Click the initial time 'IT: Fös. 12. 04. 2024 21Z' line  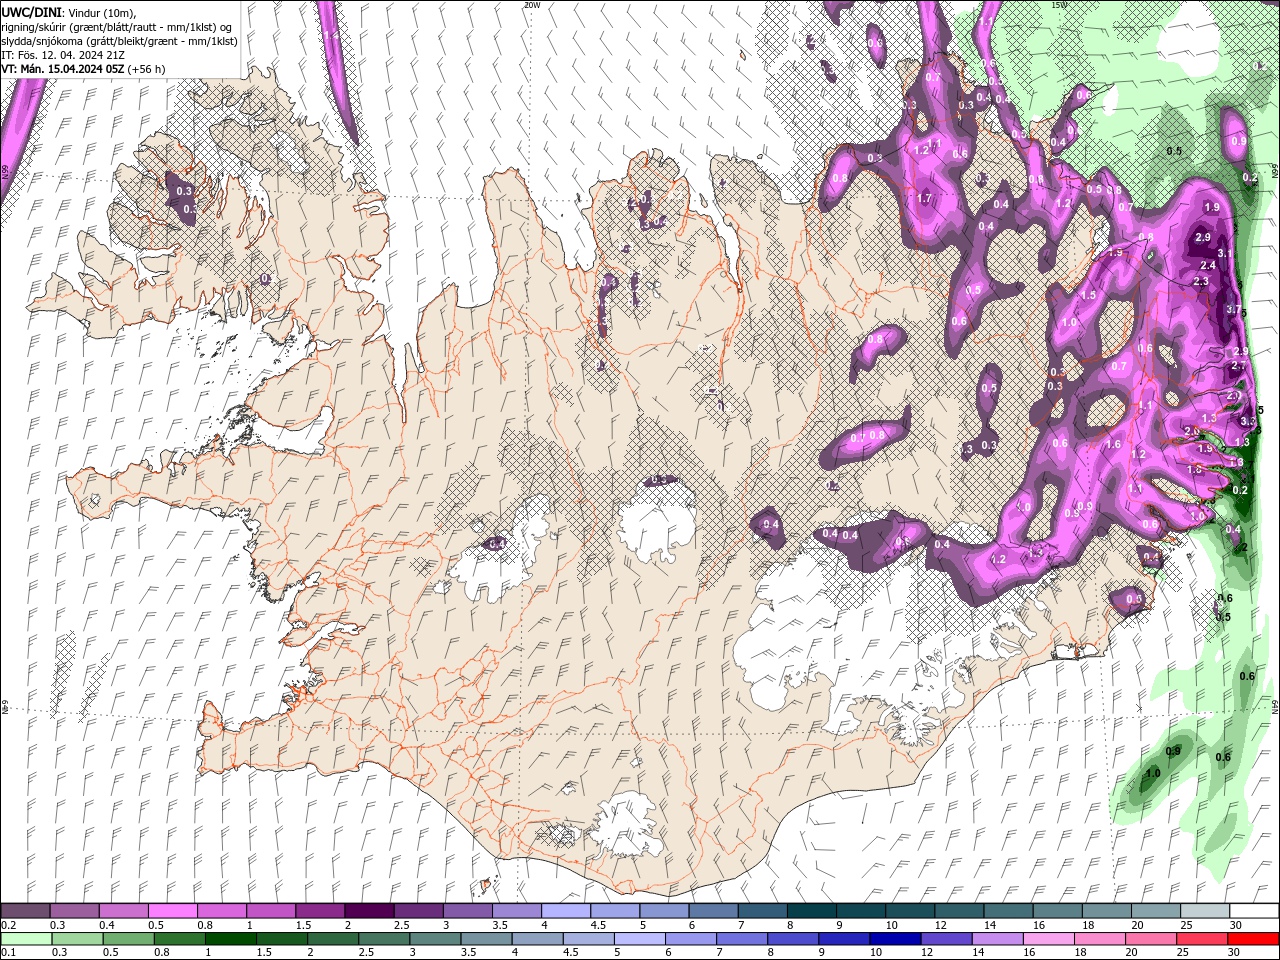pyautogui.click(x=63, y=55)
